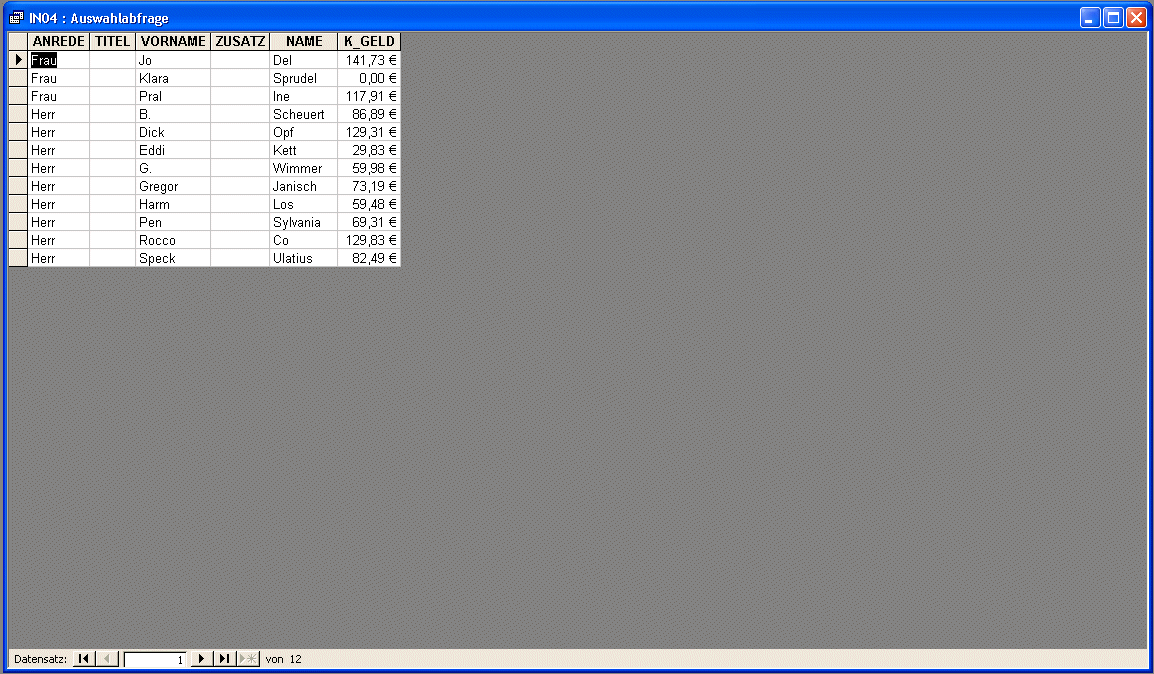The height and width of the screenshot is (674, 1154).
Task: Click the record number input field
Action: click(155, 659)
